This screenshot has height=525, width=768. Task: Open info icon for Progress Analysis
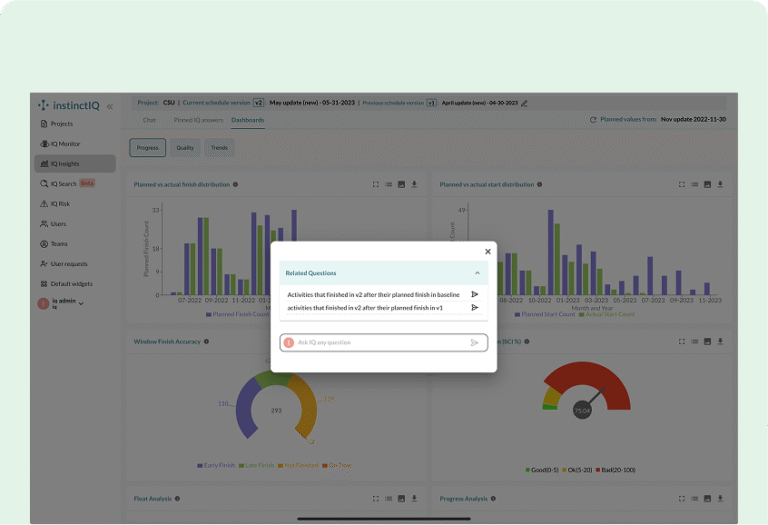(493, 499)
